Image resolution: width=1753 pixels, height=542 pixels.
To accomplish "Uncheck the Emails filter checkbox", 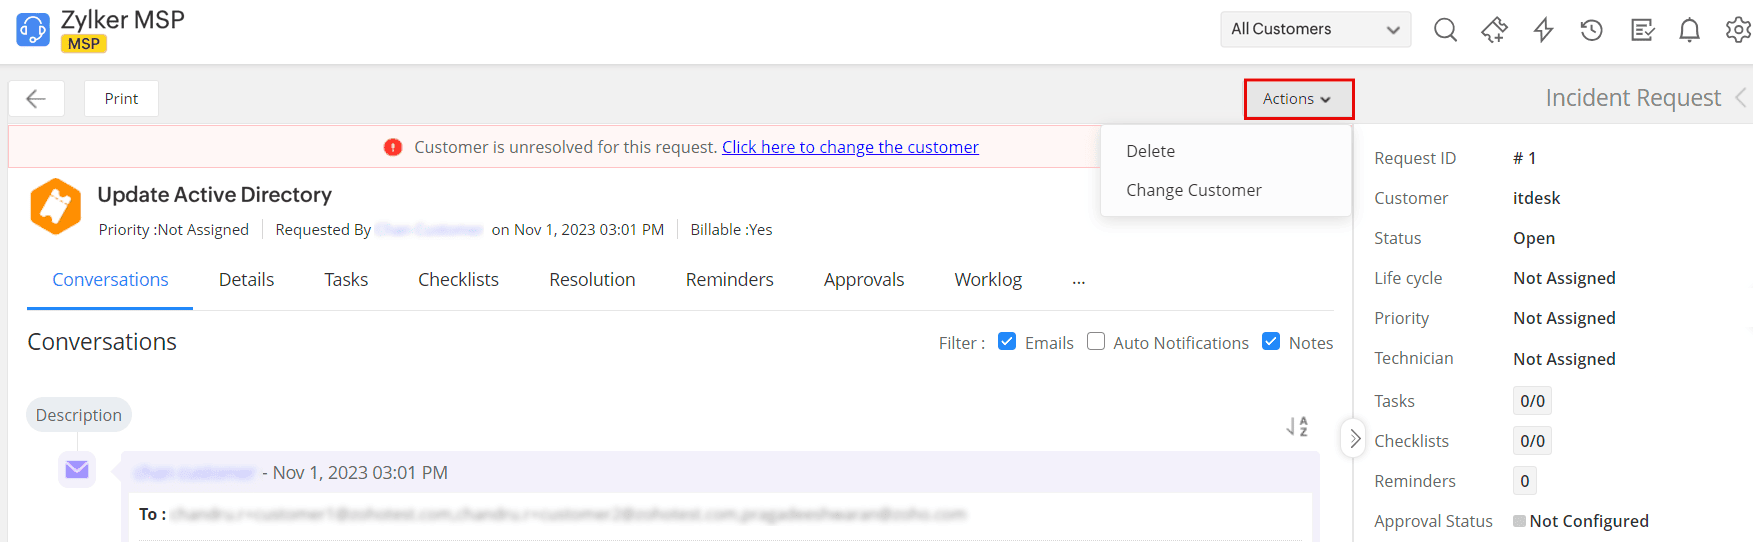I will (x=1007, y=342).
